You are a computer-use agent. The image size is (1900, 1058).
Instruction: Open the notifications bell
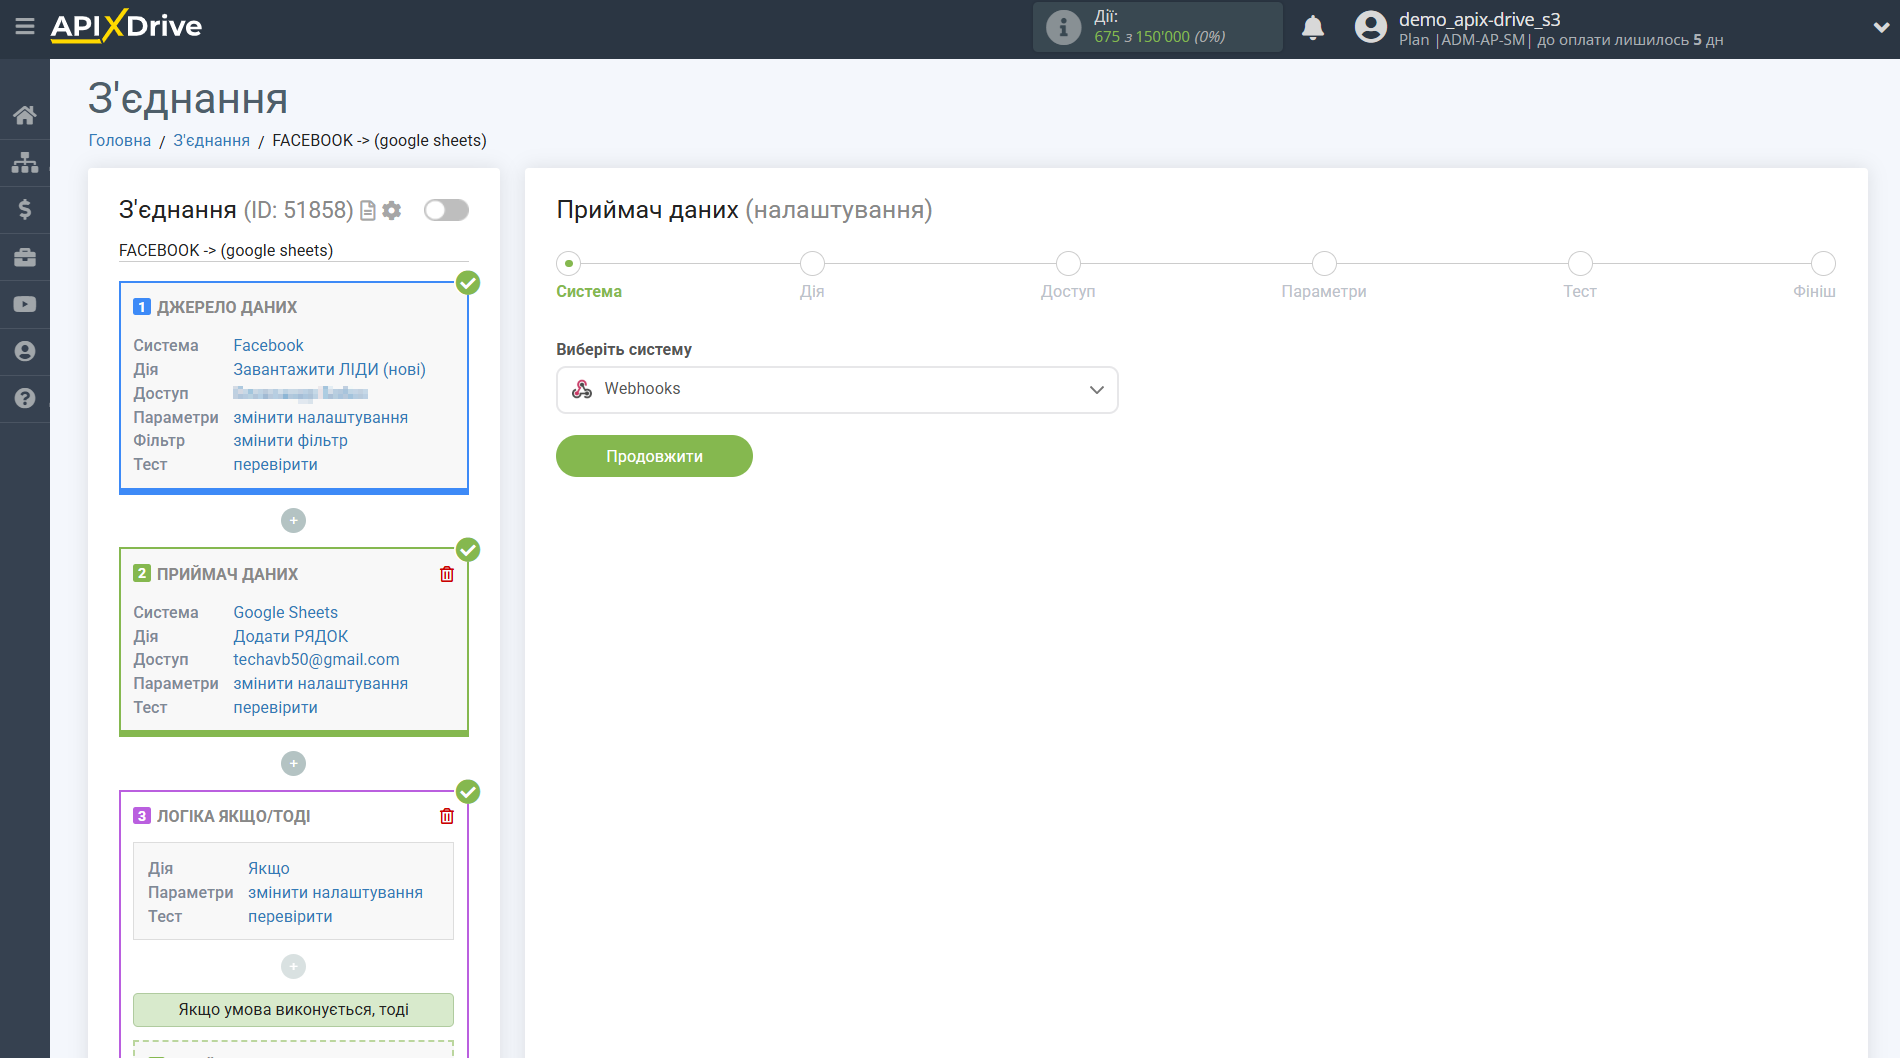pos(1313,27)
